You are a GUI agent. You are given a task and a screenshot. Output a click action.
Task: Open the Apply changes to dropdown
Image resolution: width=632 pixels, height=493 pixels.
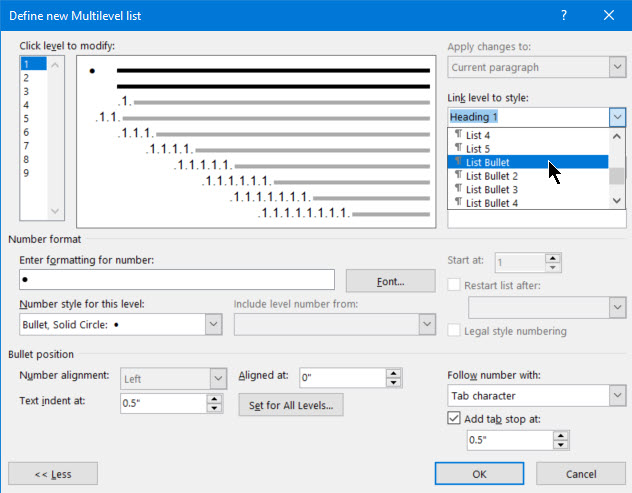[x=617, y=67]
